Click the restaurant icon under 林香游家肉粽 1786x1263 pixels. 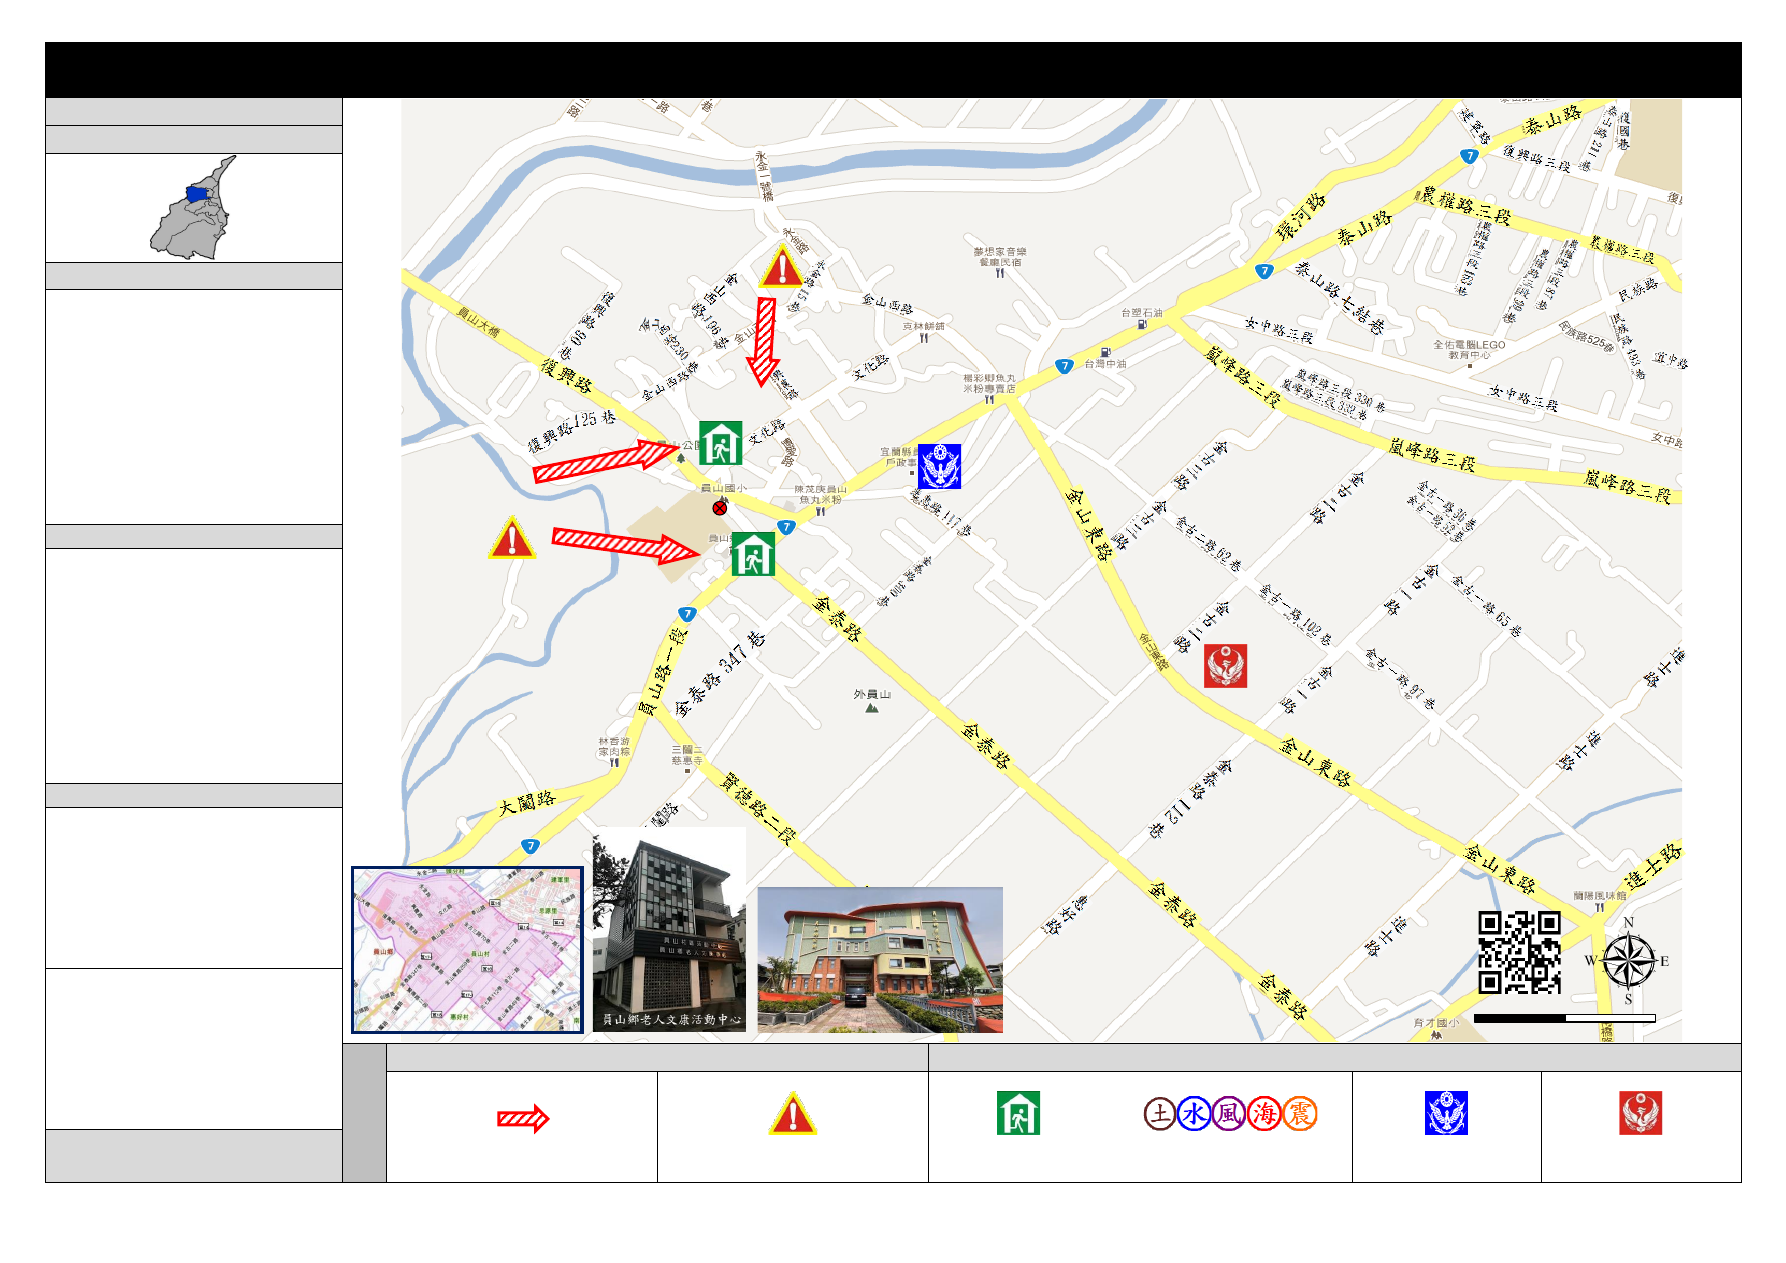pyautogui.click(x=614, y=763)
